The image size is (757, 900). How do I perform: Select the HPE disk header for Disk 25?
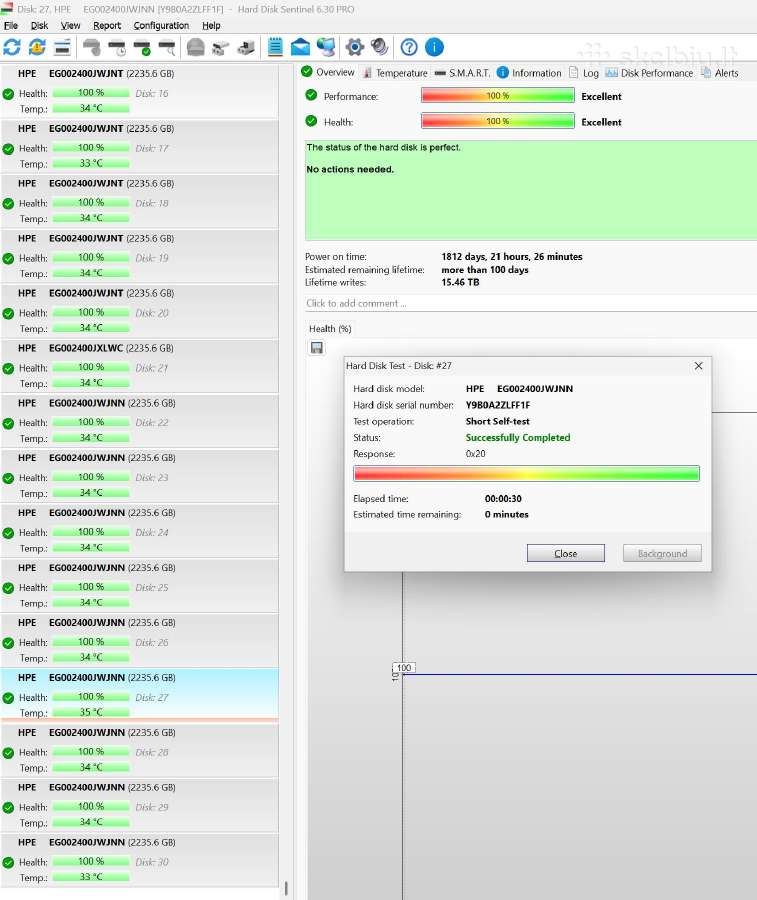[96, 568]
